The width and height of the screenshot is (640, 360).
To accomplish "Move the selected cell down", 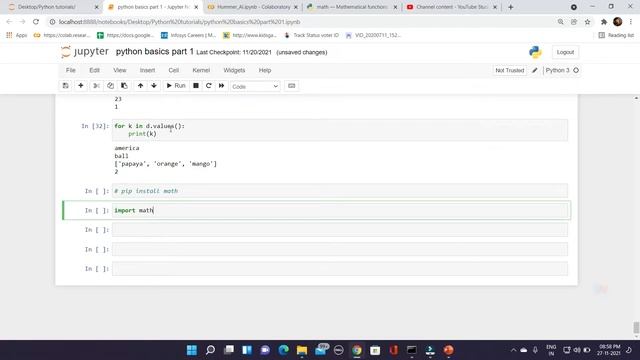I will (x=154, y=86).
